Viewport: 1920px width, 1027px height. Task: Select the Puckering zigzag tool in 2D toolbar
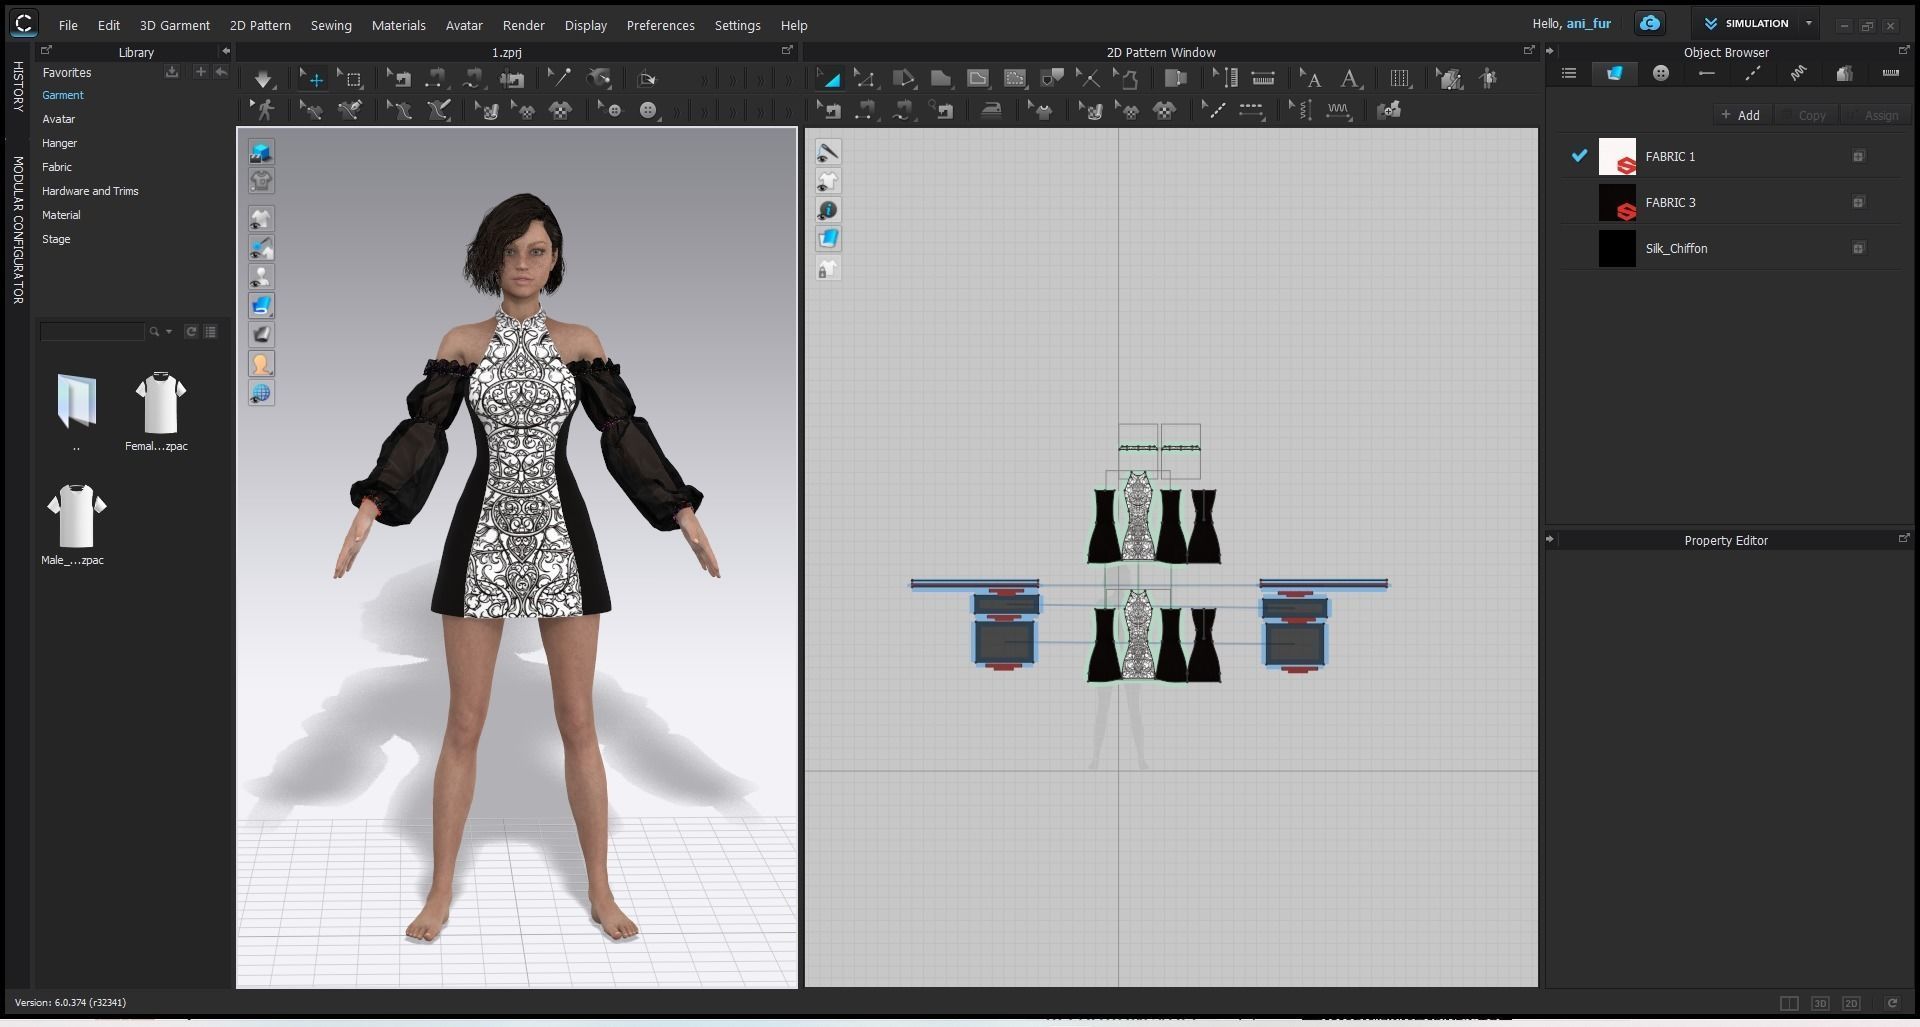point(1339,110)
